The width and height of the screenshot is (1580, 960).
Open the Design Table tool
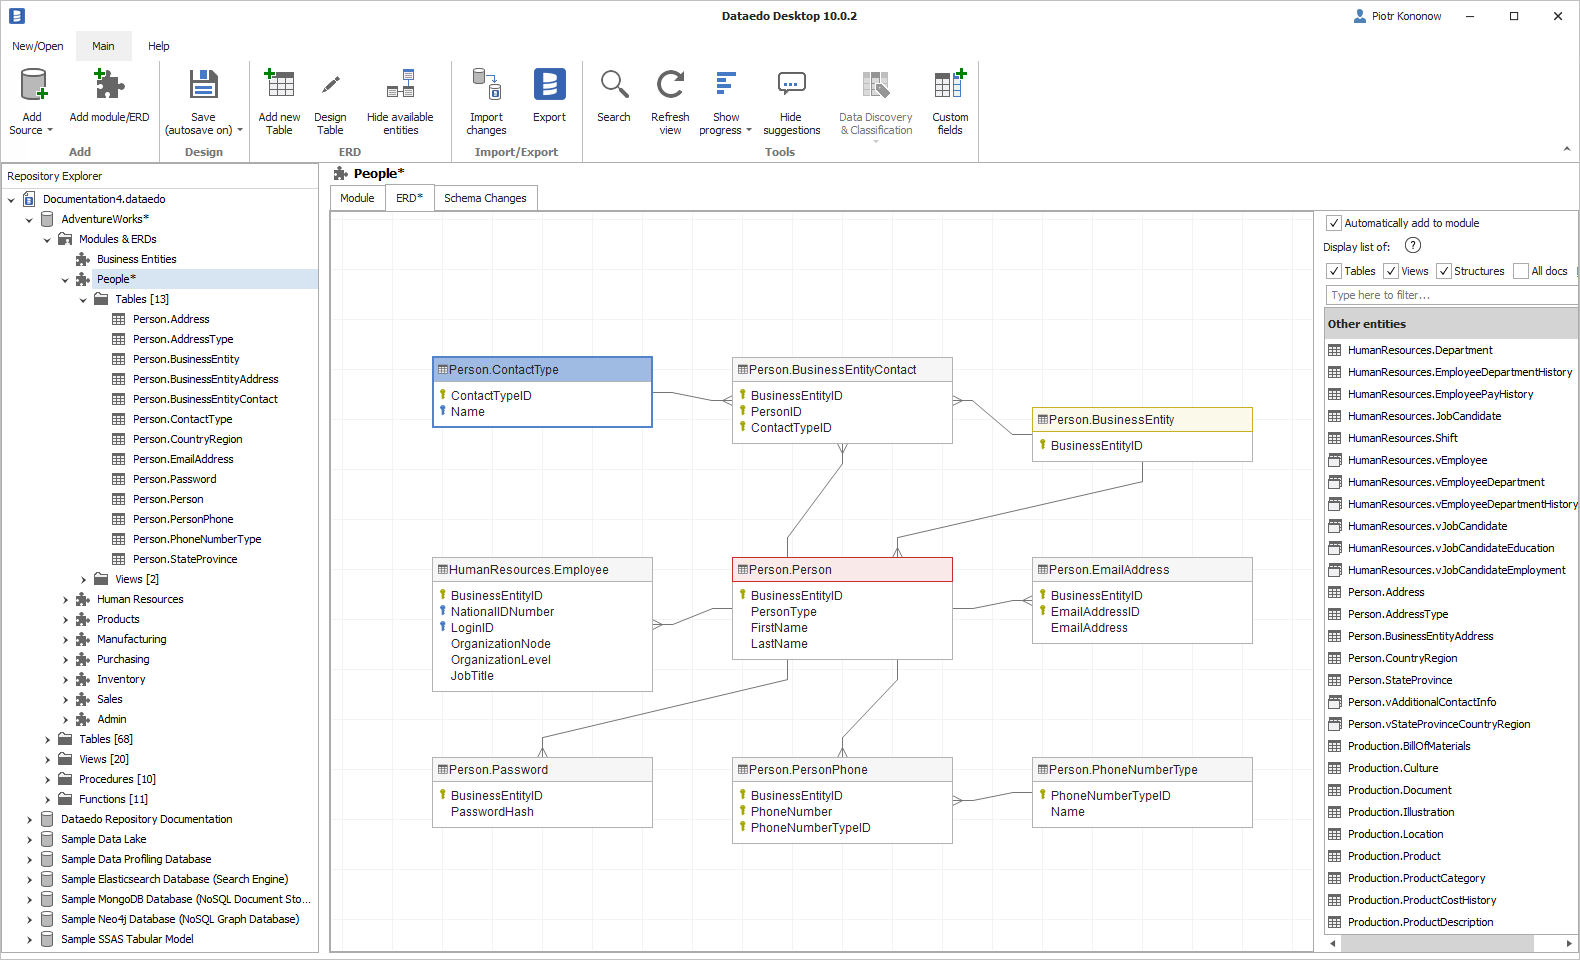tap(330, 86)
